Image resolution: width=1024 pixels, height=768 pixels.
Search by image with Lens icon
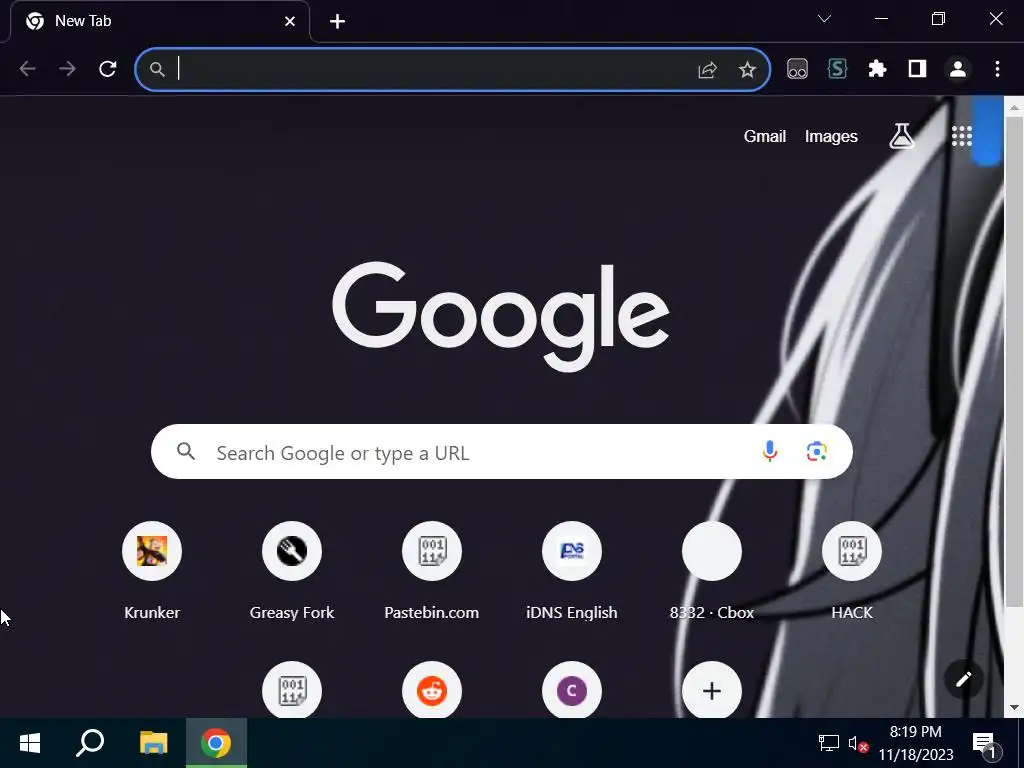816,451
